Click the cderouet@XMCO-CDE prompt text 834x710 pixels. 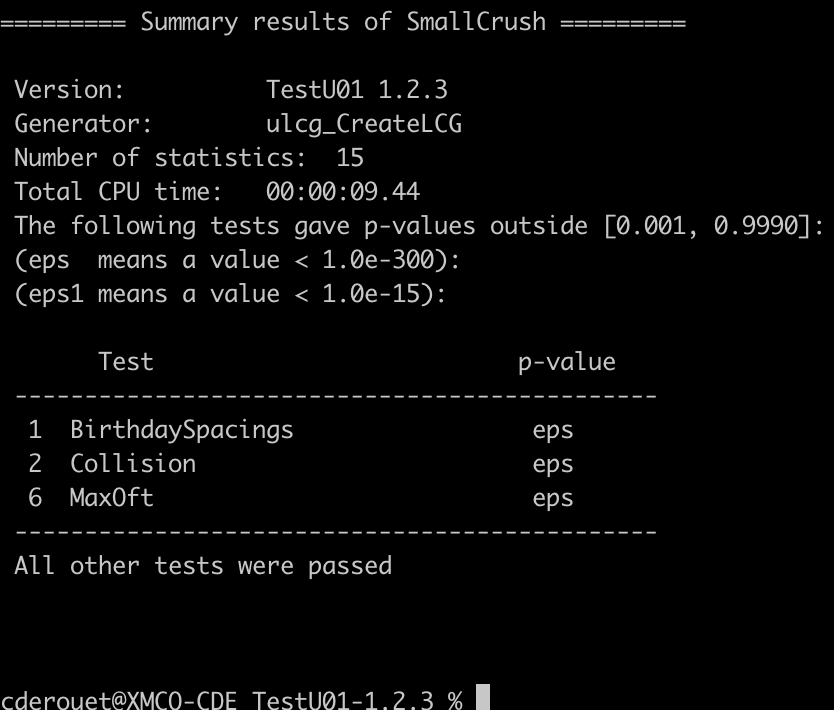(119, 699)
